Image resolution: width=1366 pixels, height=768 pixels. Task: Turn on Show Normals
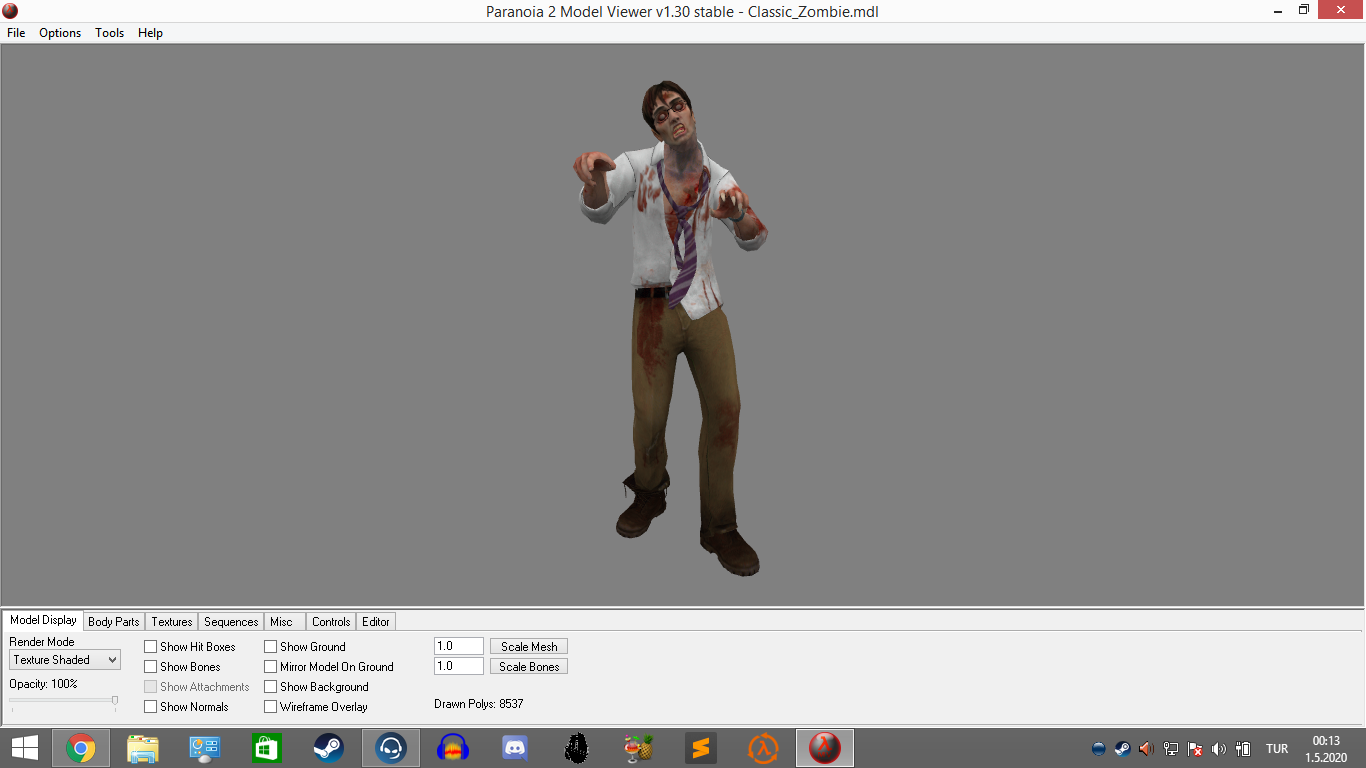pyautogui.click(x=150, y=707)
